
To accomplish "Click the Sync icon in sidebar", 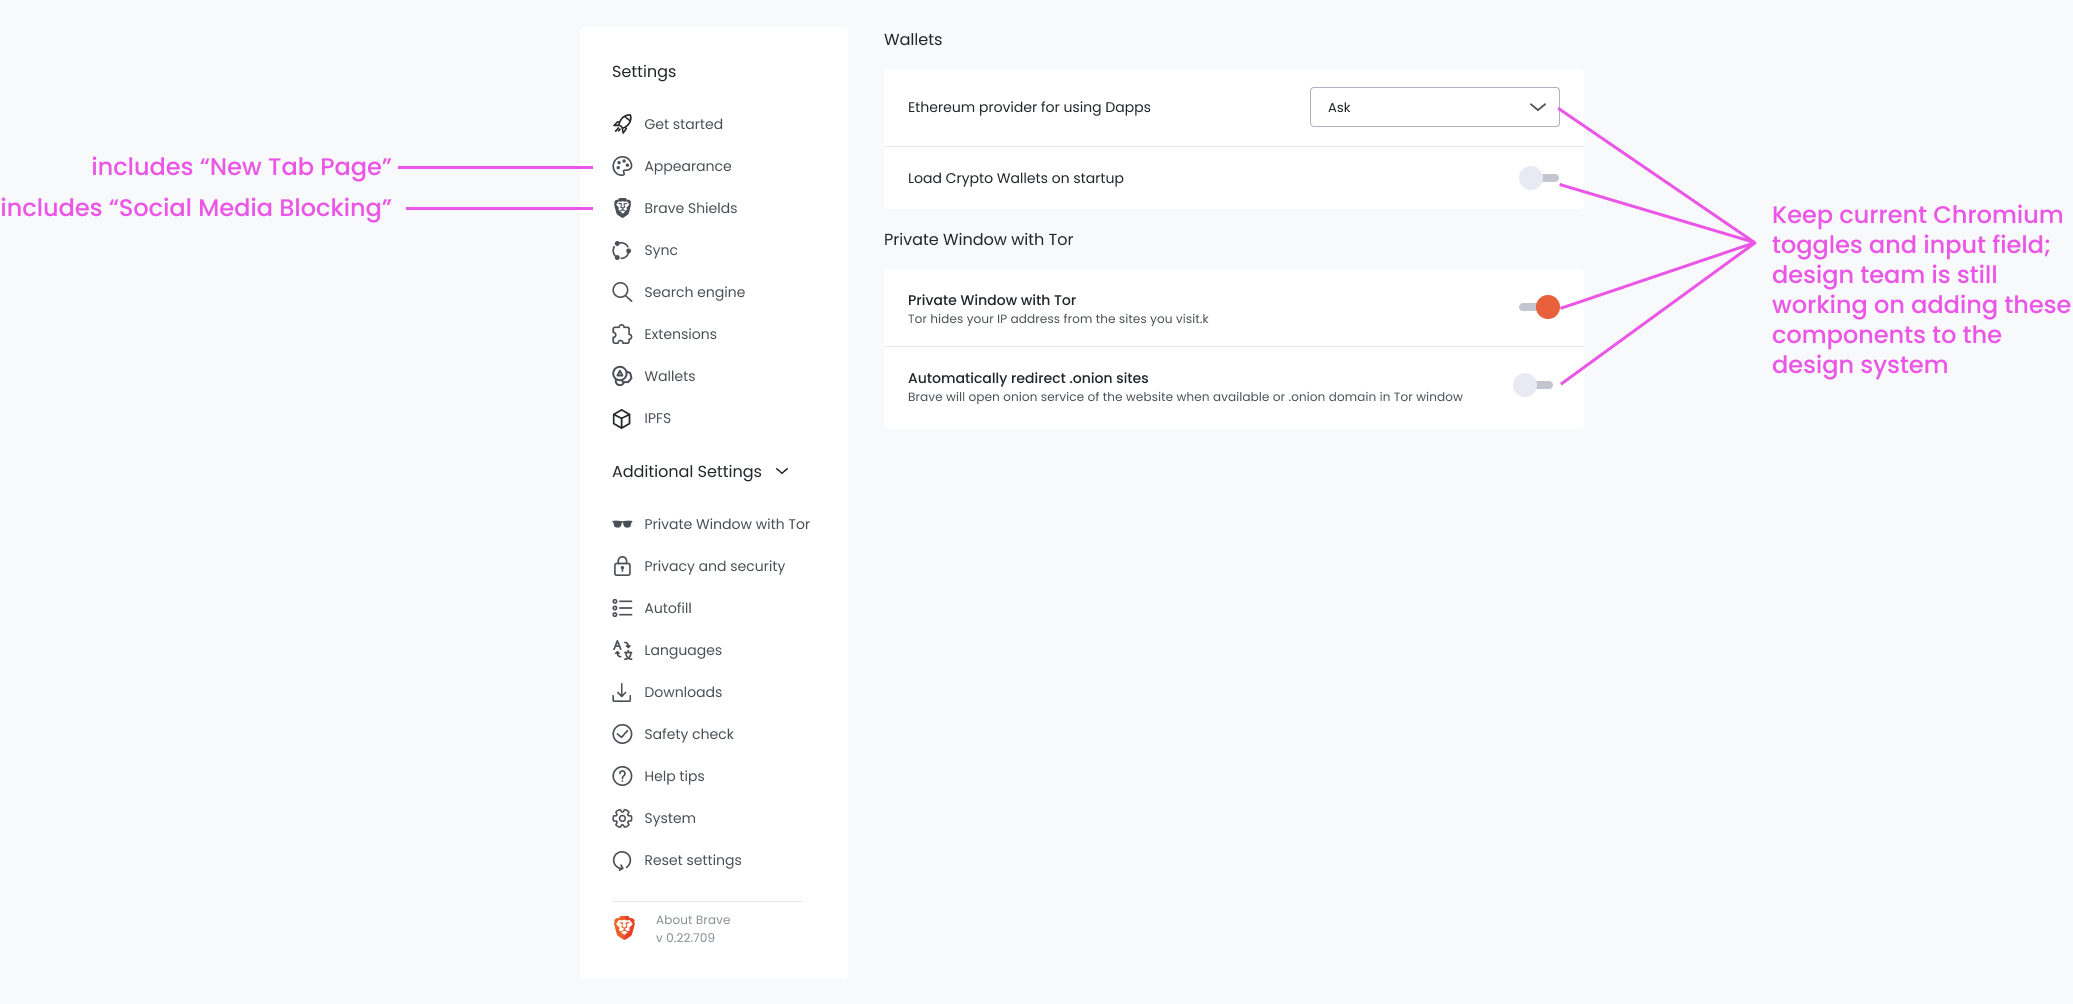I will pyautogui.click(x=622, y=250).
